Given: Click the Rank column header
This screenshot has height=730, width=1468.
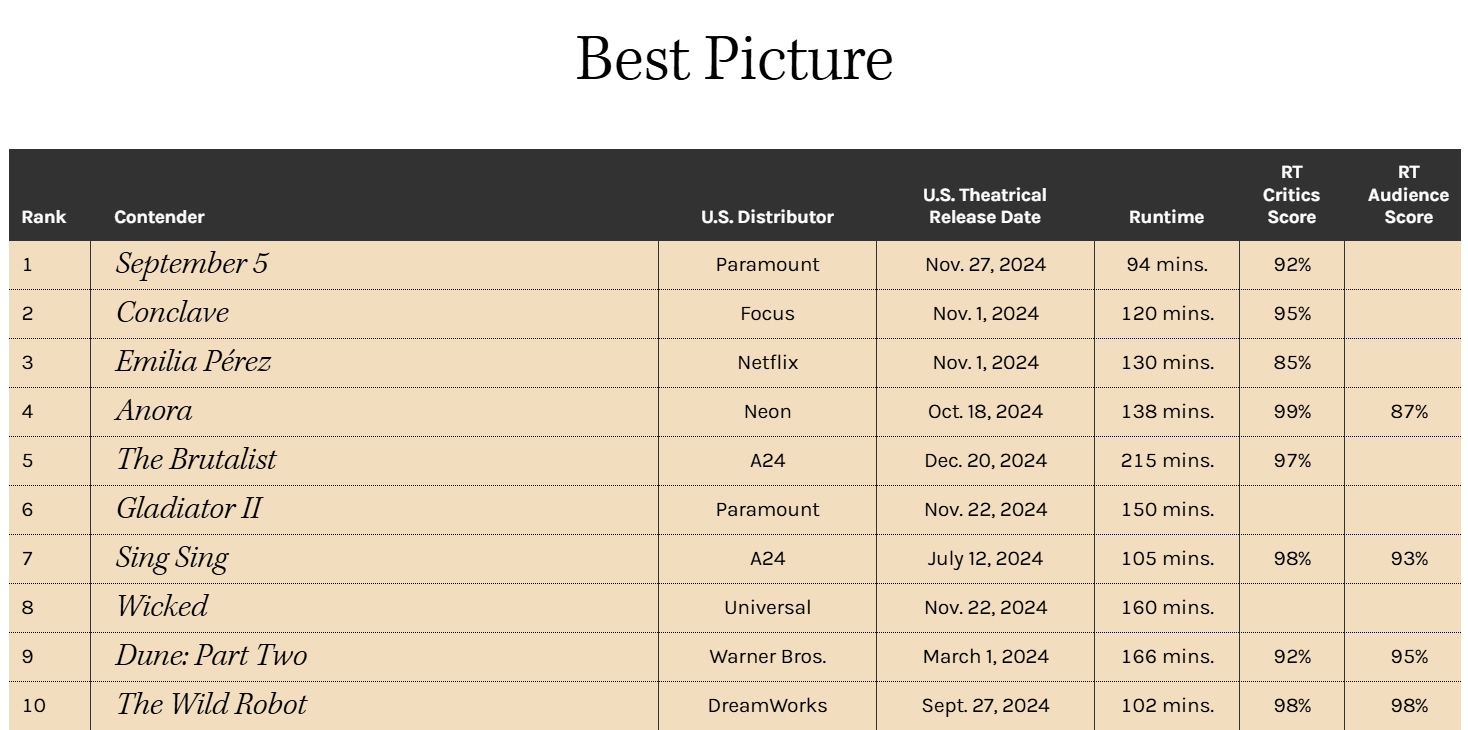Looking at the screenshot, I should [x=44, y=217].
